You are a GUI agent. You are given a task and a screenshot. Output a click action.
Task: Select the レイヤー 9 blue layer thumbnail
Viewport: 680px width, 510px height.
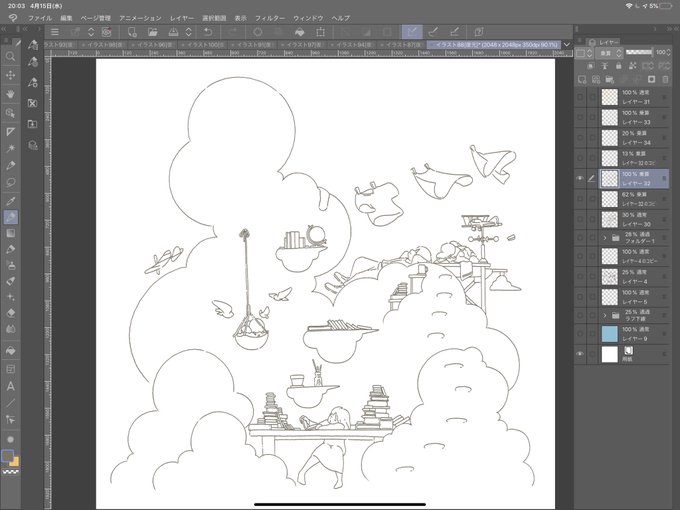[x=609, y=334]
